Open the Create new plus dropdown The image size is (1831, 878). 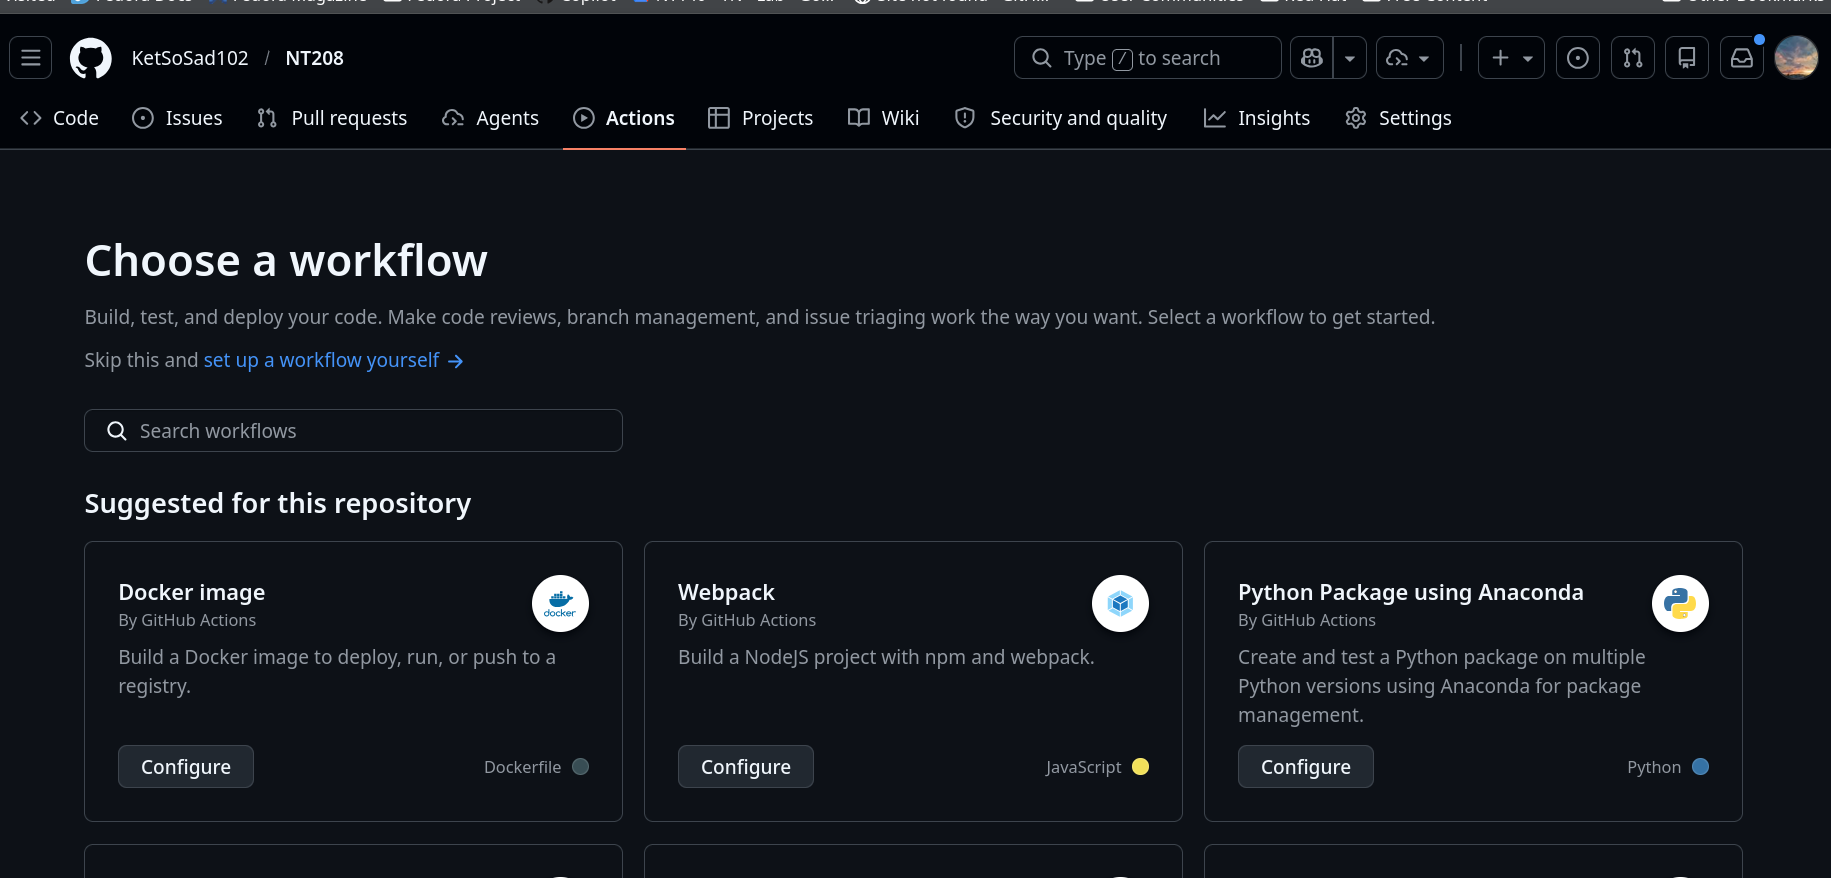click(x=1512, y=58)
